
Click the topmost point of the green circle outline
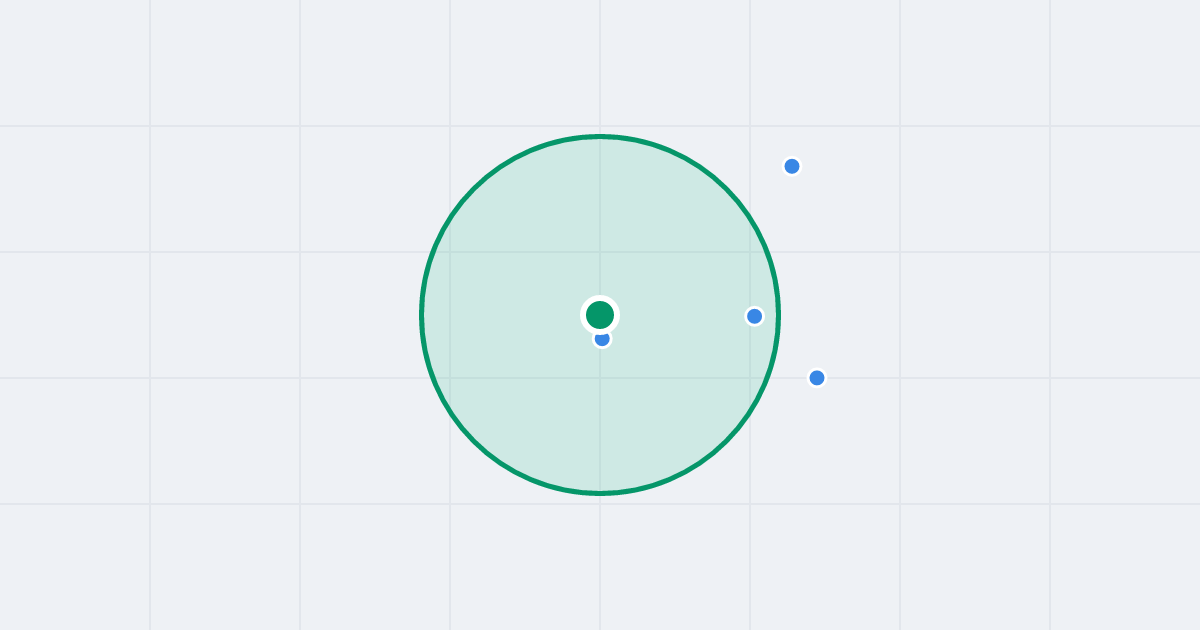point(600,136)
